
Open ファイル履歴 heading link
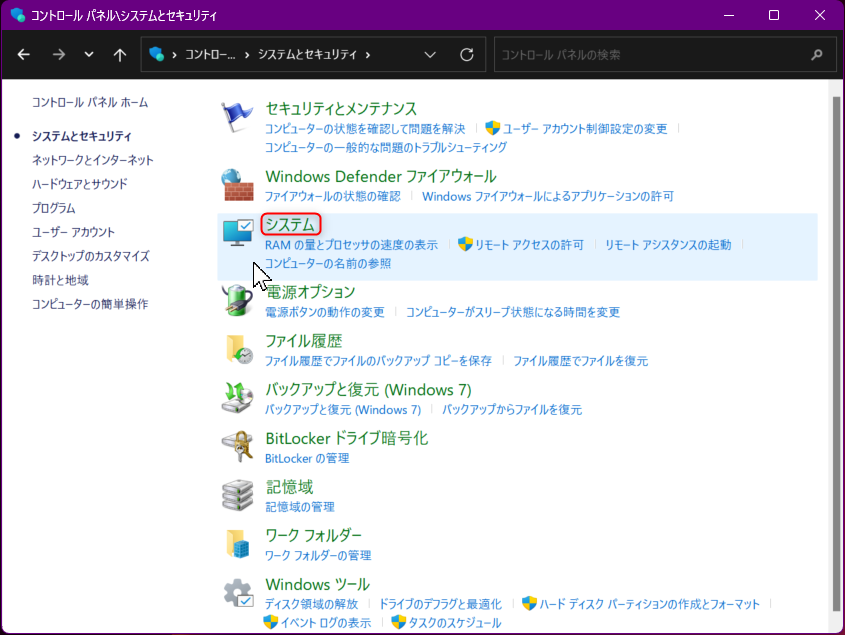point(304,341)
